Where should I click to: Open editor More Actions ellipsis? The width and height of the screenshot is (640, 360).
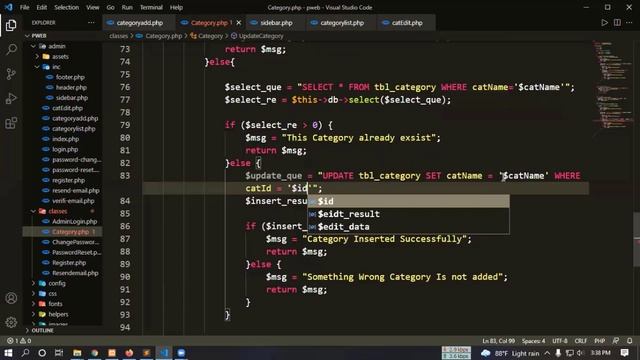pos(629,23)
